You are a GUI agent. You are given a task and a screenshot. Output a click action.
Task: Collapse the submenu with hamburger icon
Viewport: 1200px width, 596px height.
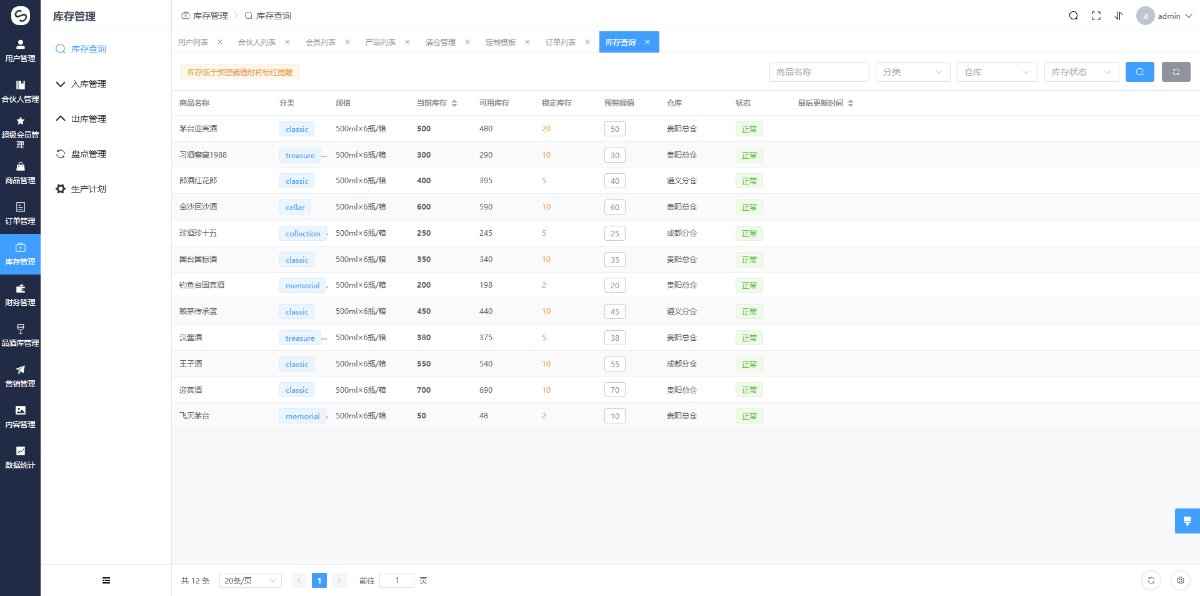tap(106, 580)
